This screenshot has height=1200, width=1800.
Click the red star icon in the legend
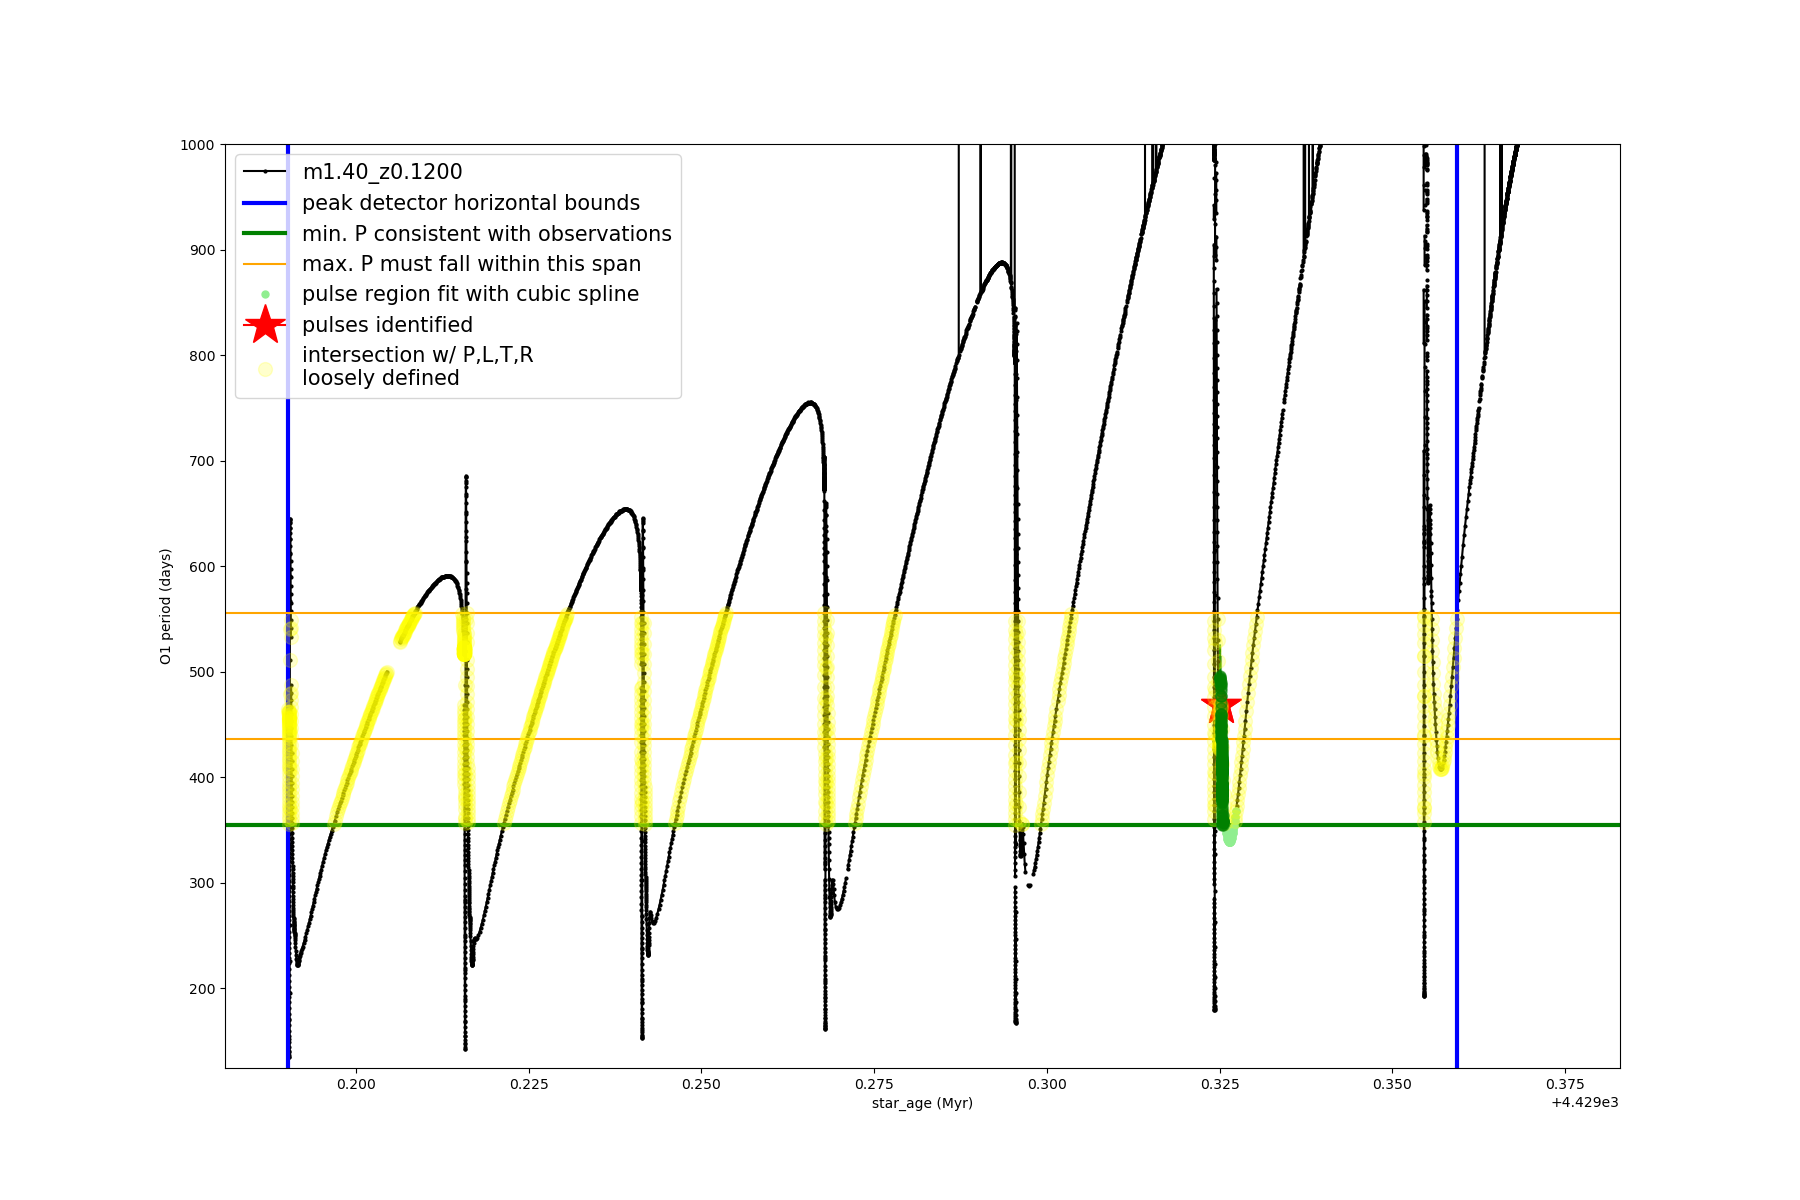point(265,325)
